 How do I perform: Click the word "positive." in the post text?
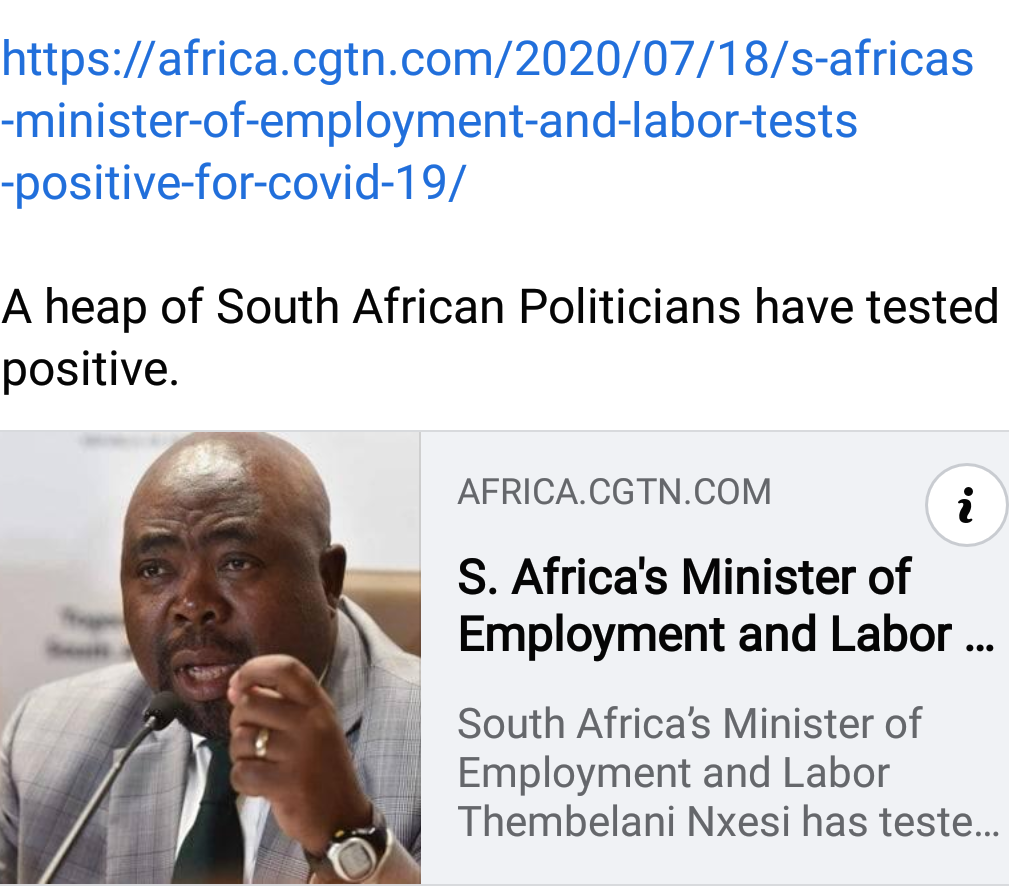90,369
